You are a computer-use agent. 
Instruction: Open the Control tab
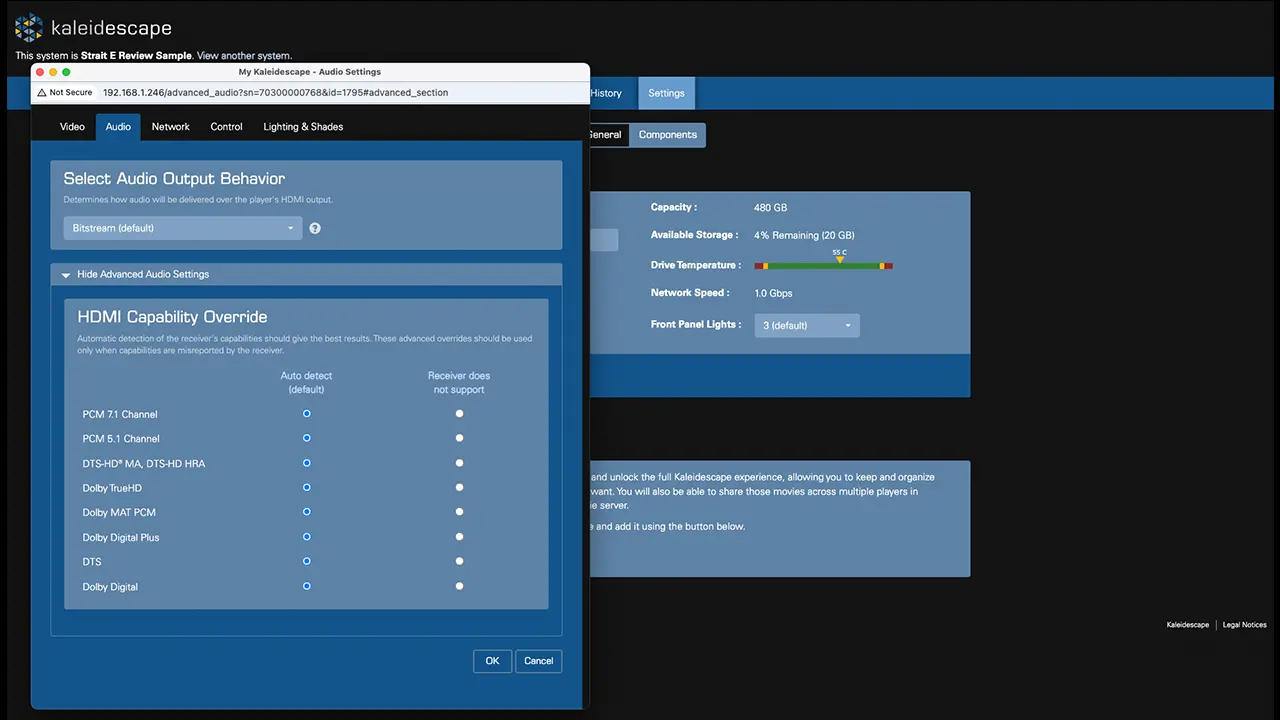[x=226, y=127]
